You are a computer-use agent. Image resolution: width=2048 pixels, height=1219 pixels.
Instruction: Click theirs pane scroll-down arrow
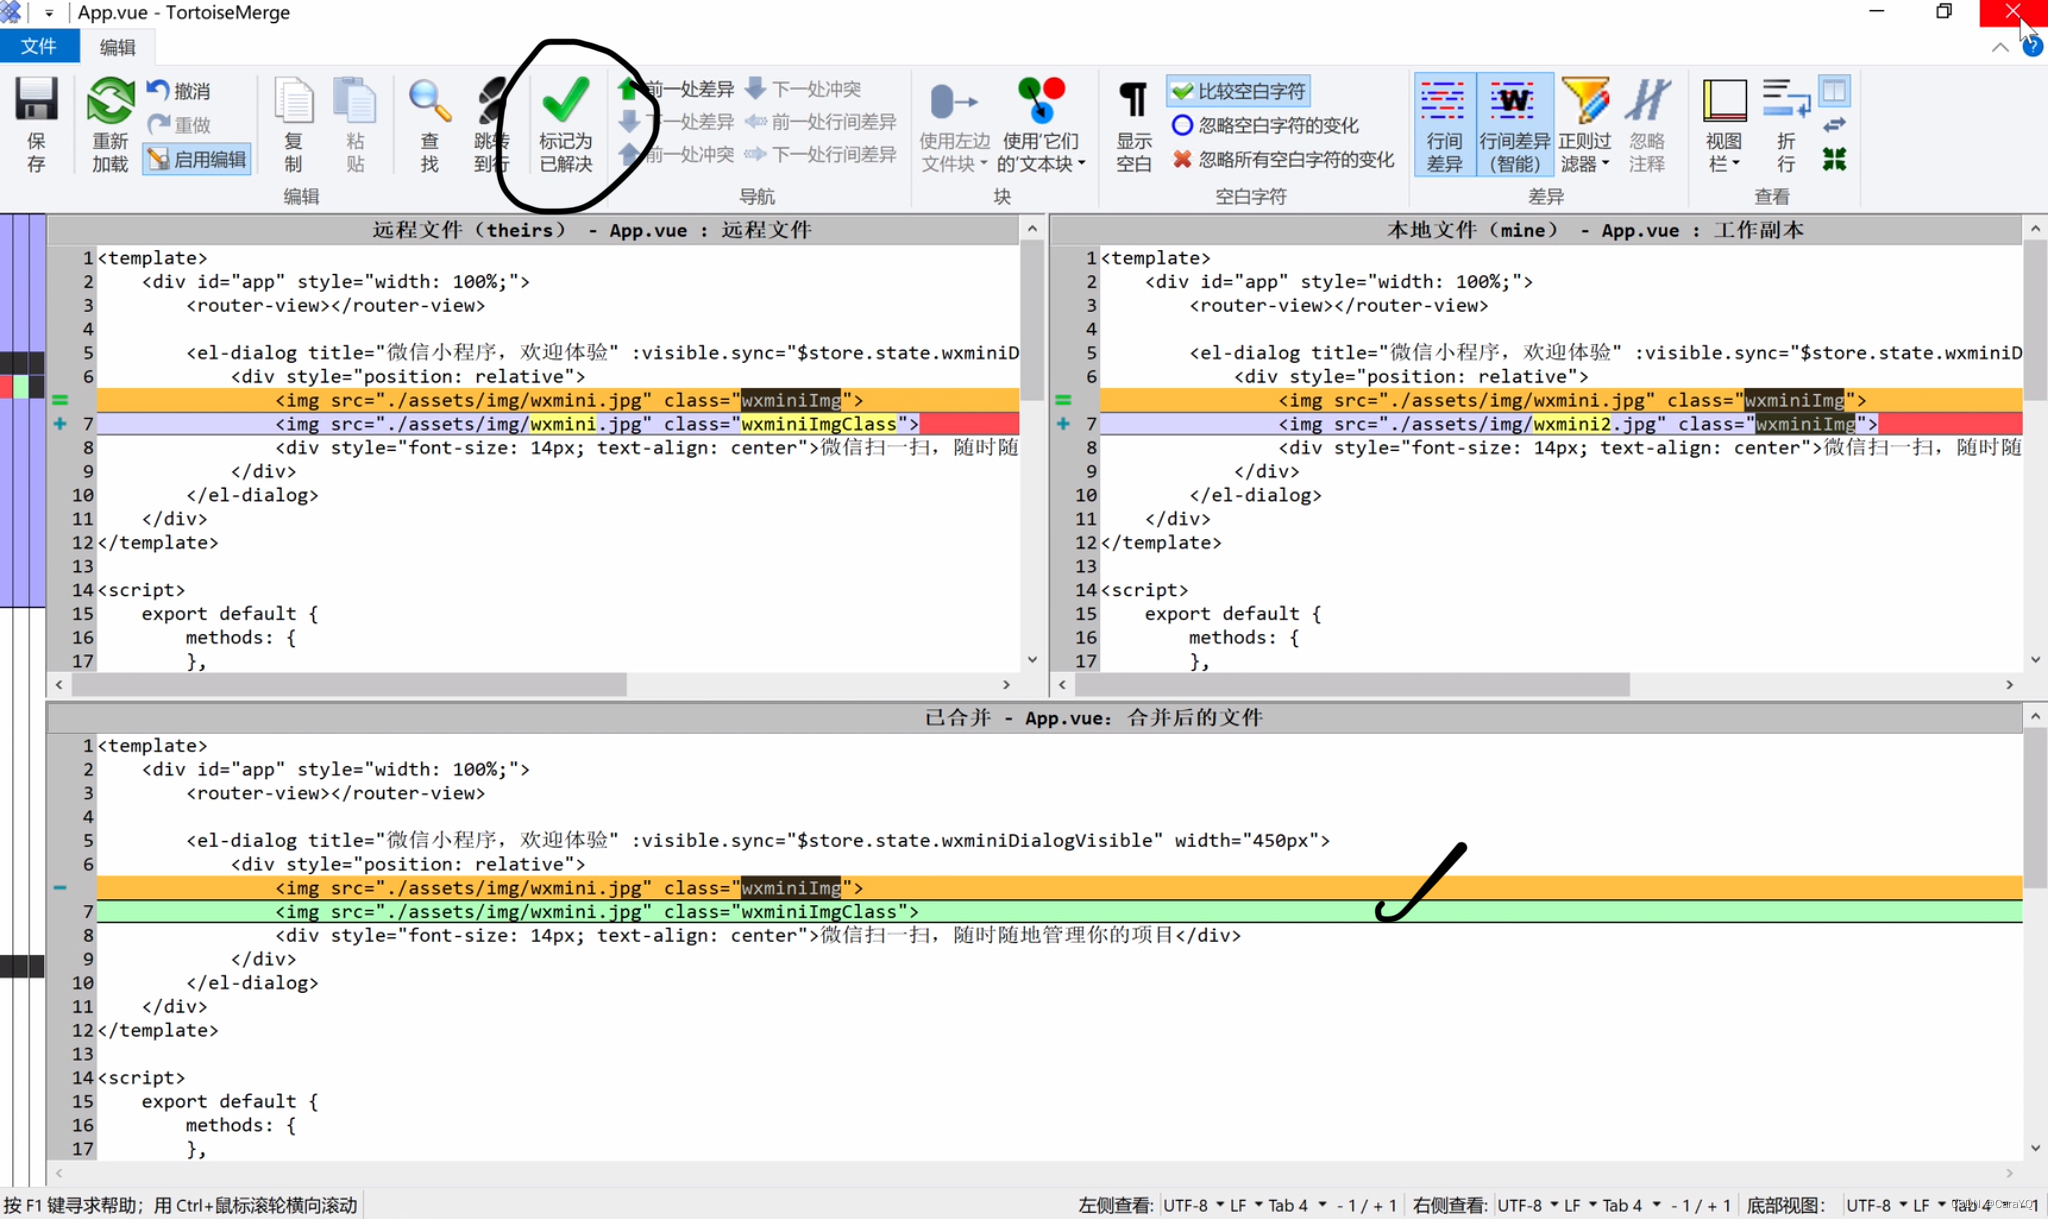(1032, 659)
